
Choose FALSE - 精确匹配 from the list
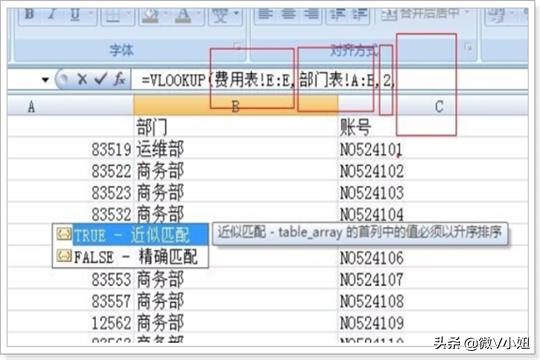coord(131,257)
